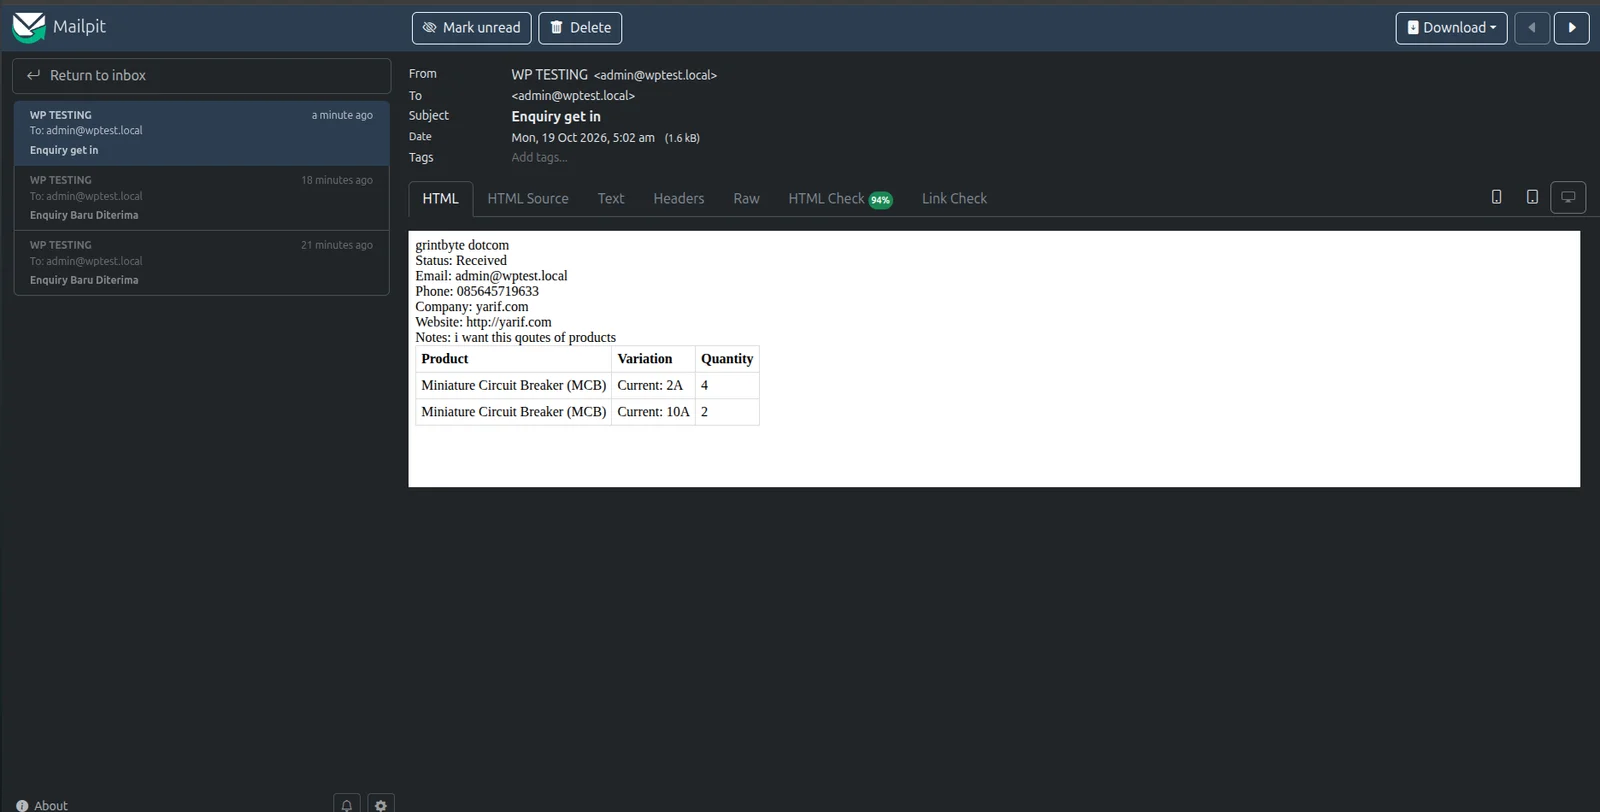Screen dimensions: 1600x812
Task: Switch to phone preview size
Action: pos(1497,197)
